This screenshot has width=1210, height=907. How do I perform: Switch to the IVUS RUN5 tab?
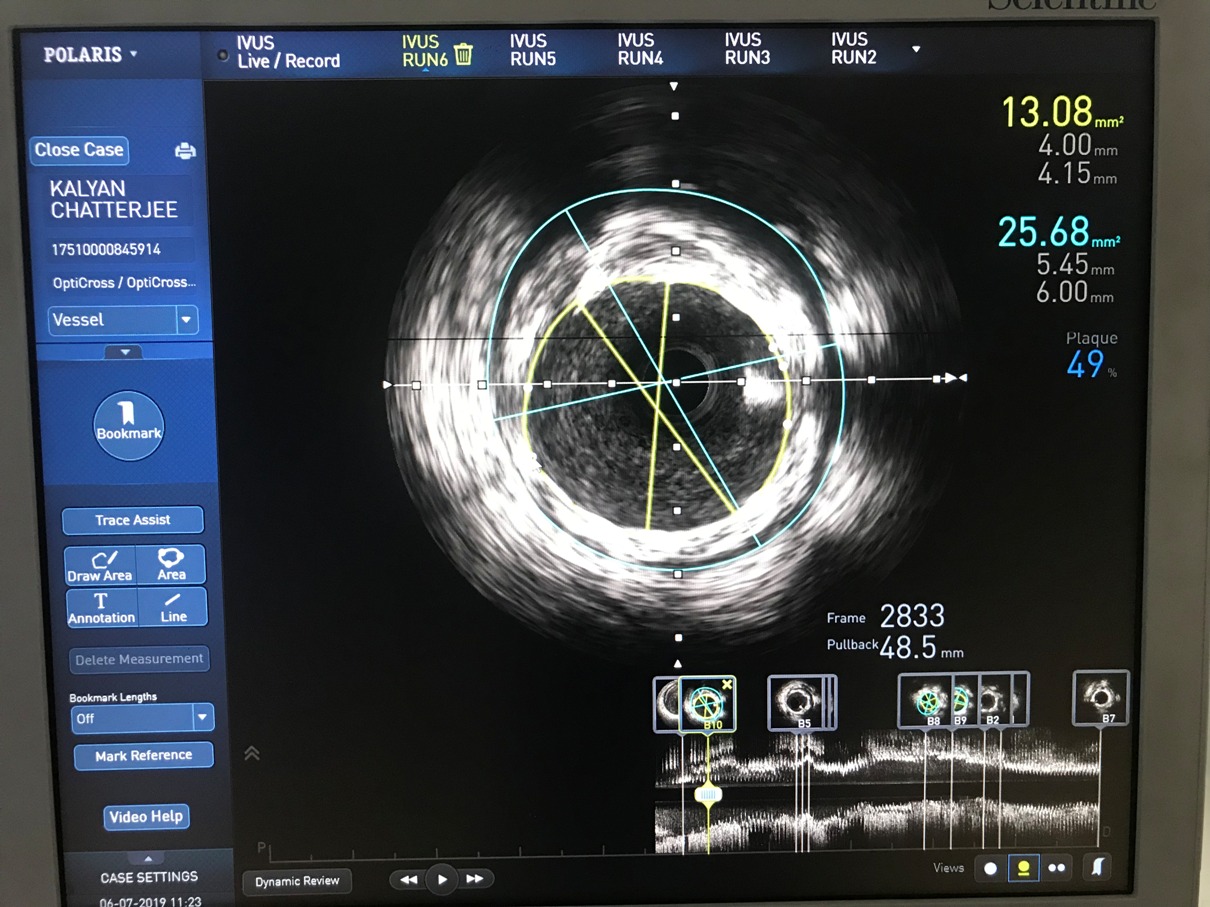[532, 50]
